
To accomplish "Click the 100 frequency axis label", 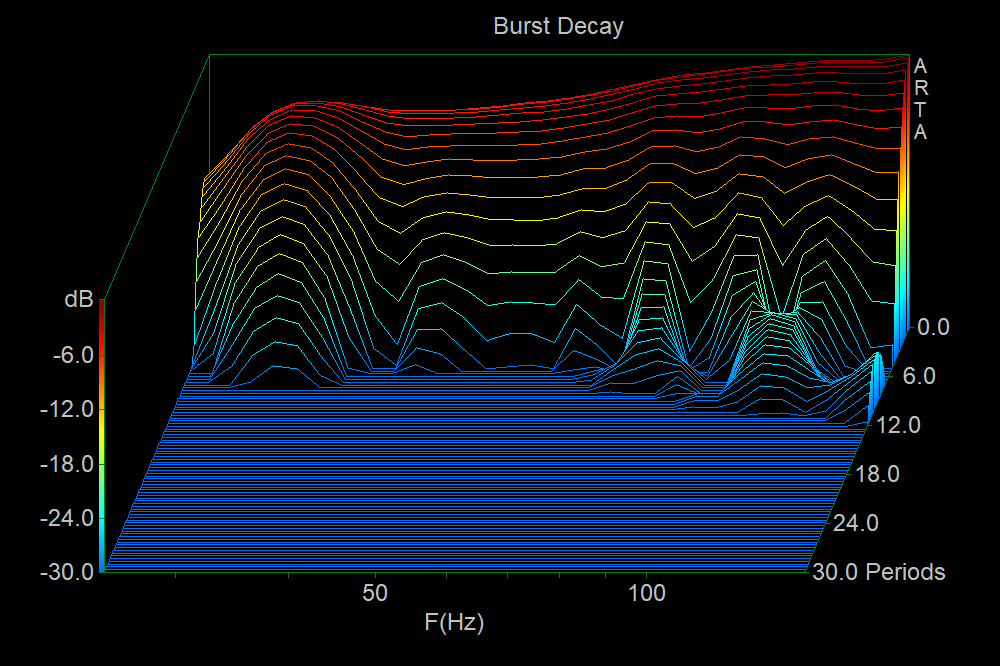I will point(647,593).
